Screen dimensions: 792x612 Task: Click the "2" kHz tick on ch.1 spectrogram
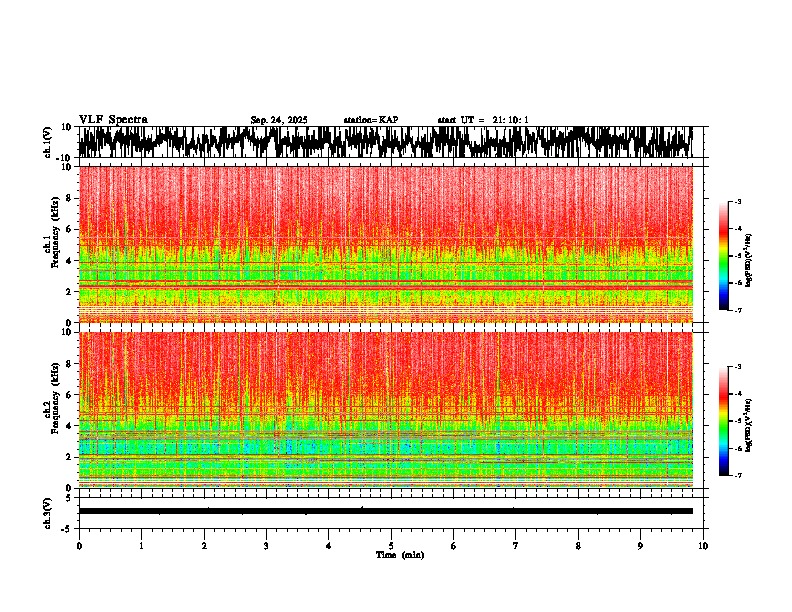tap(69, 291)
